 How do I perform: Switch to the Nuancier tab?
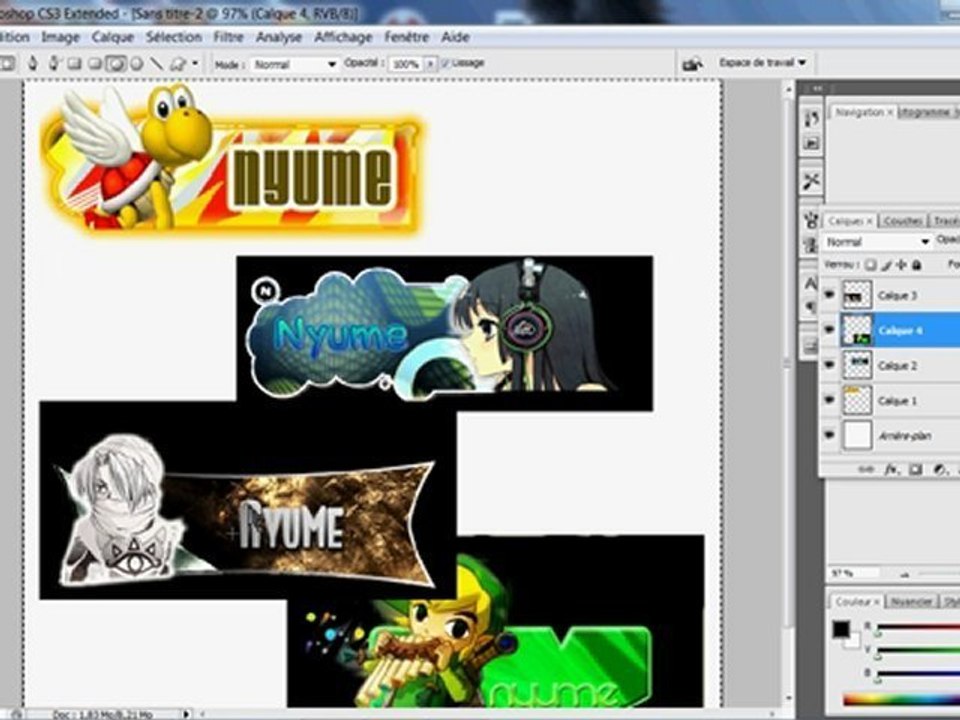pos(911,602)
